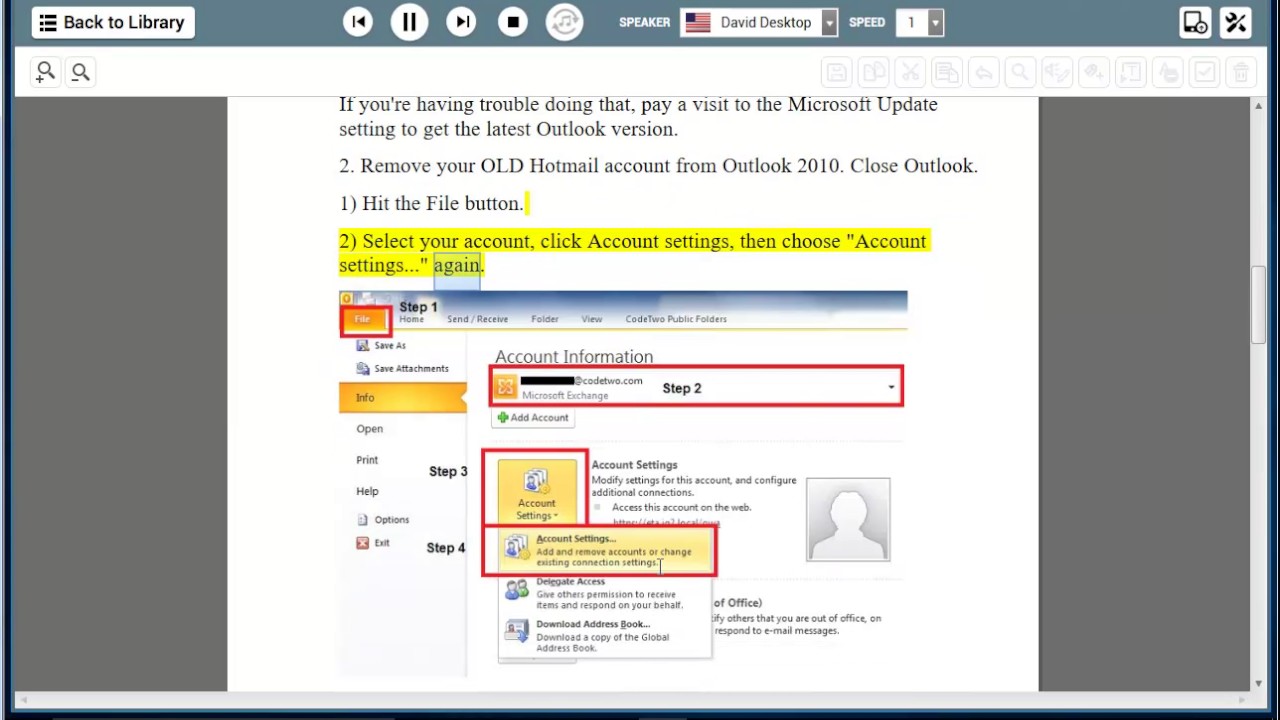Click the Delete trash can icon
This screenshot has height=720, width=1280.
[x=1241, y=72]
